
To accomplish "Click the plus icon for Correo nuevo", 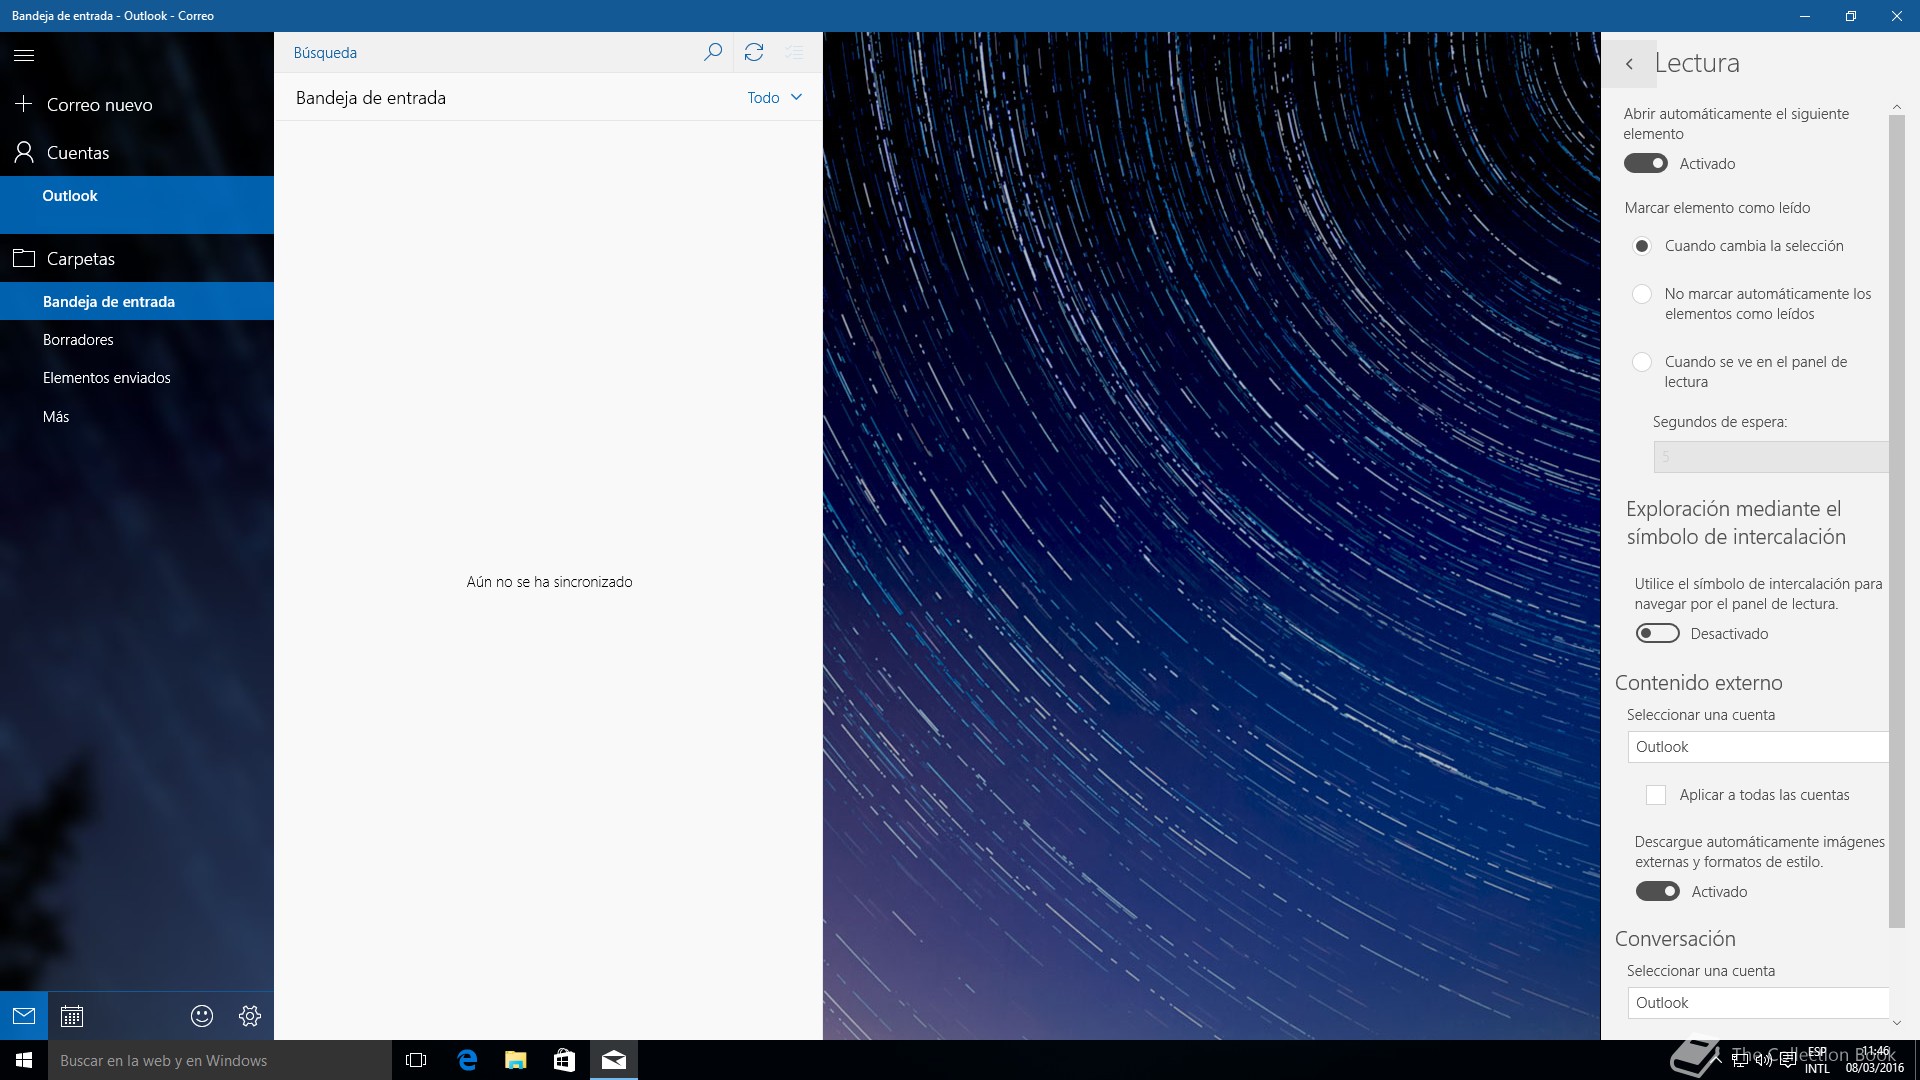I will point(24,104).
